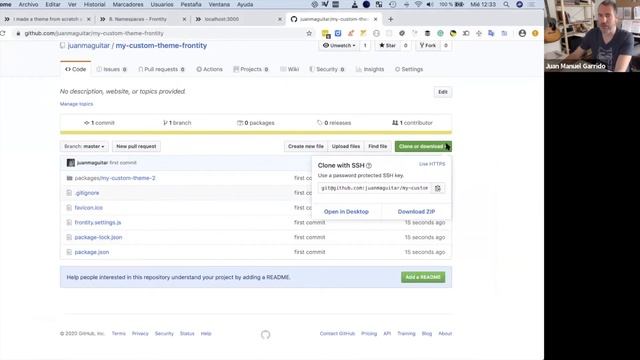Click Create new file button
Screen dimensions: 640x360
[306, 146]
